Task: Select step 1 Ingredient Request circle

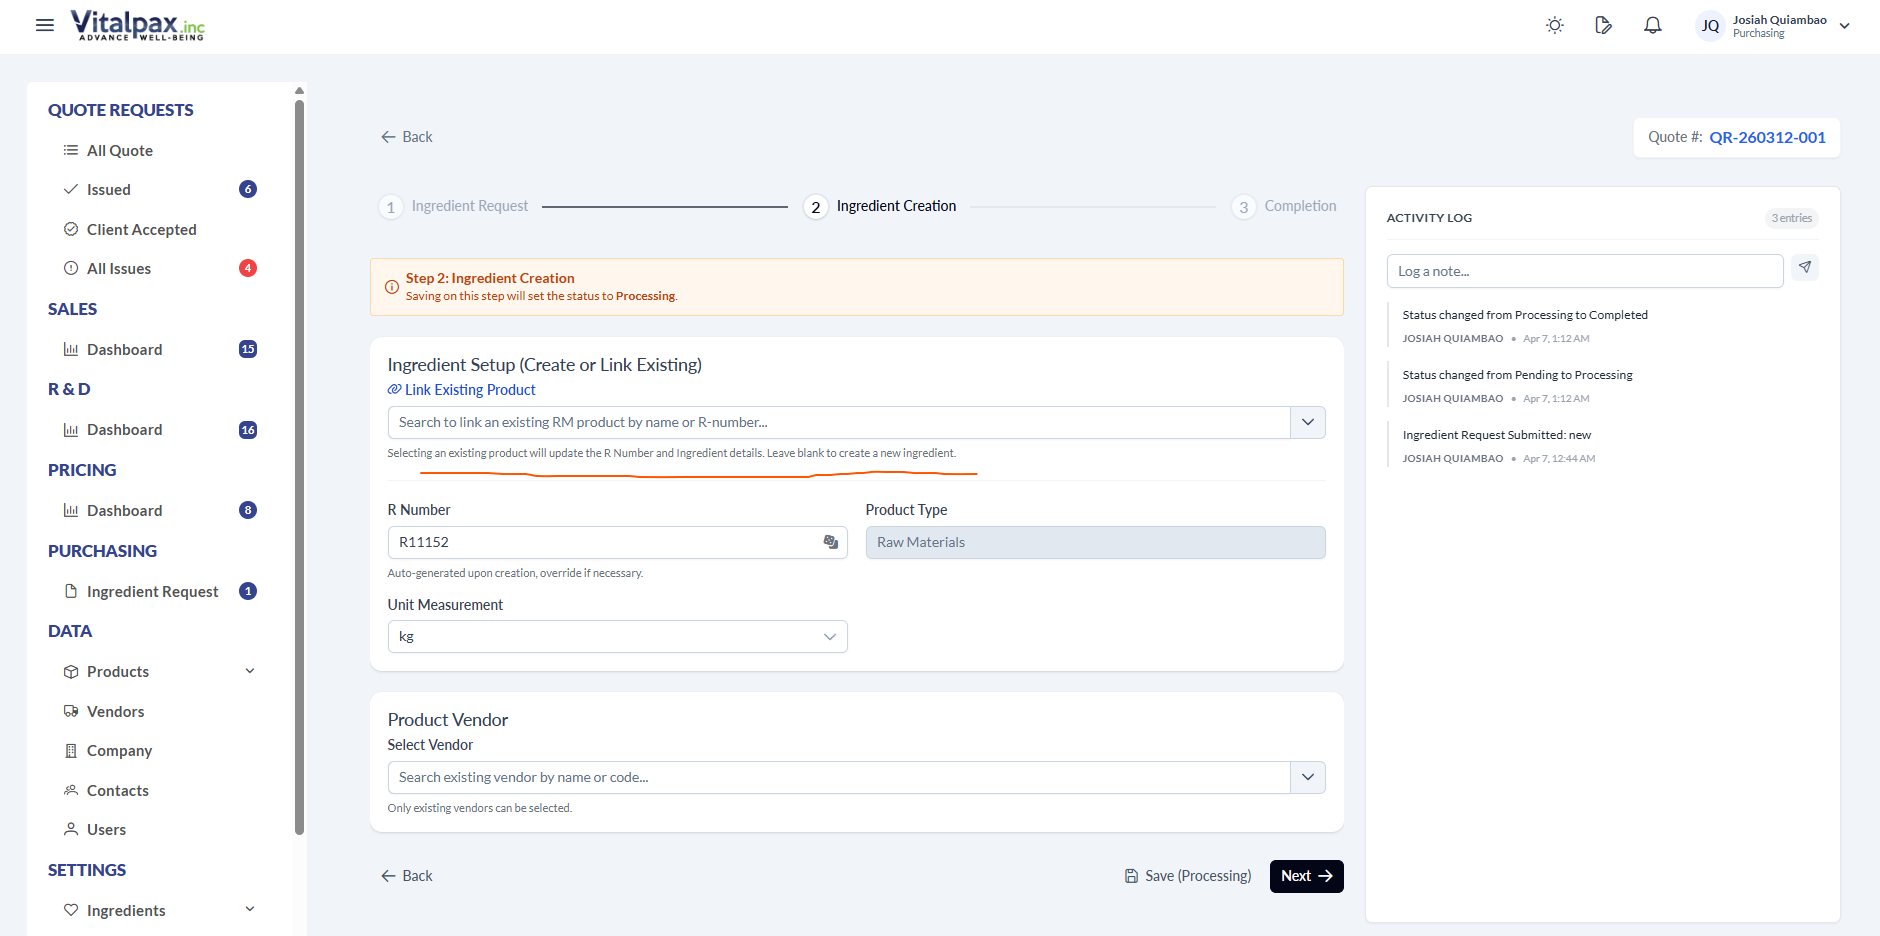Action: point(391,206)
